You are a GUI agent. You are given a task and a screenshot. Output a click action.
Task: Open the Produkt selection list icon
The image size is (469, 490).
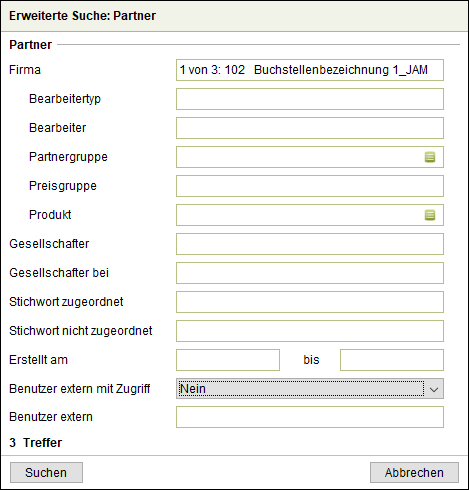tap(430, 215)
